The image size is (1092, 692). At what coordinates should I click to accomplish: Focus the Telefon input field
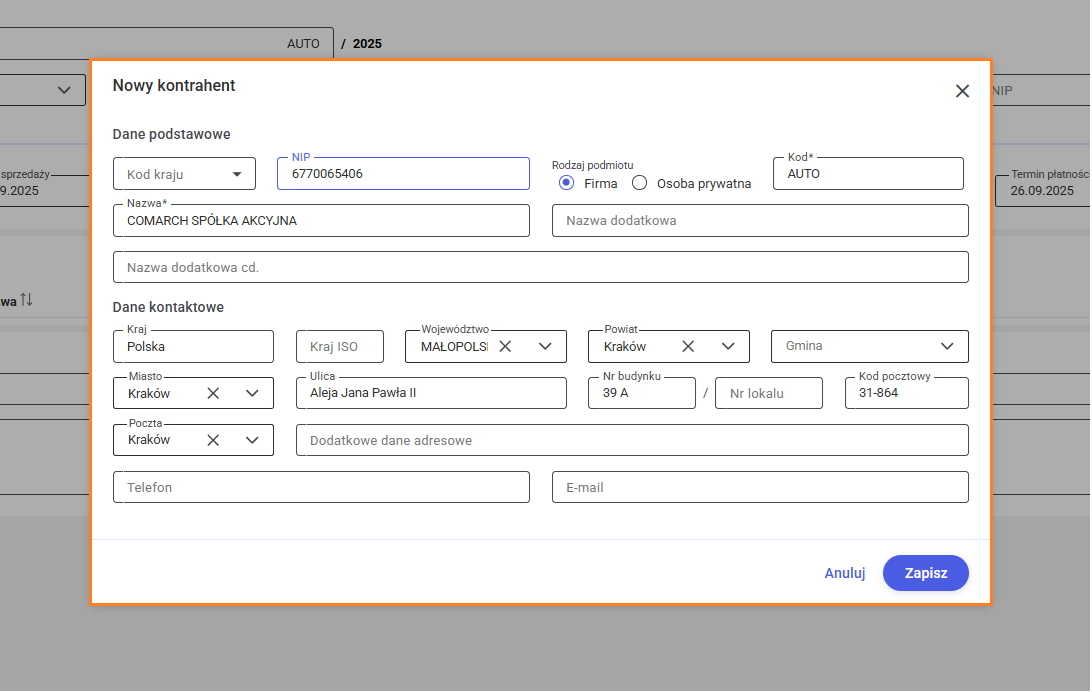321,487
